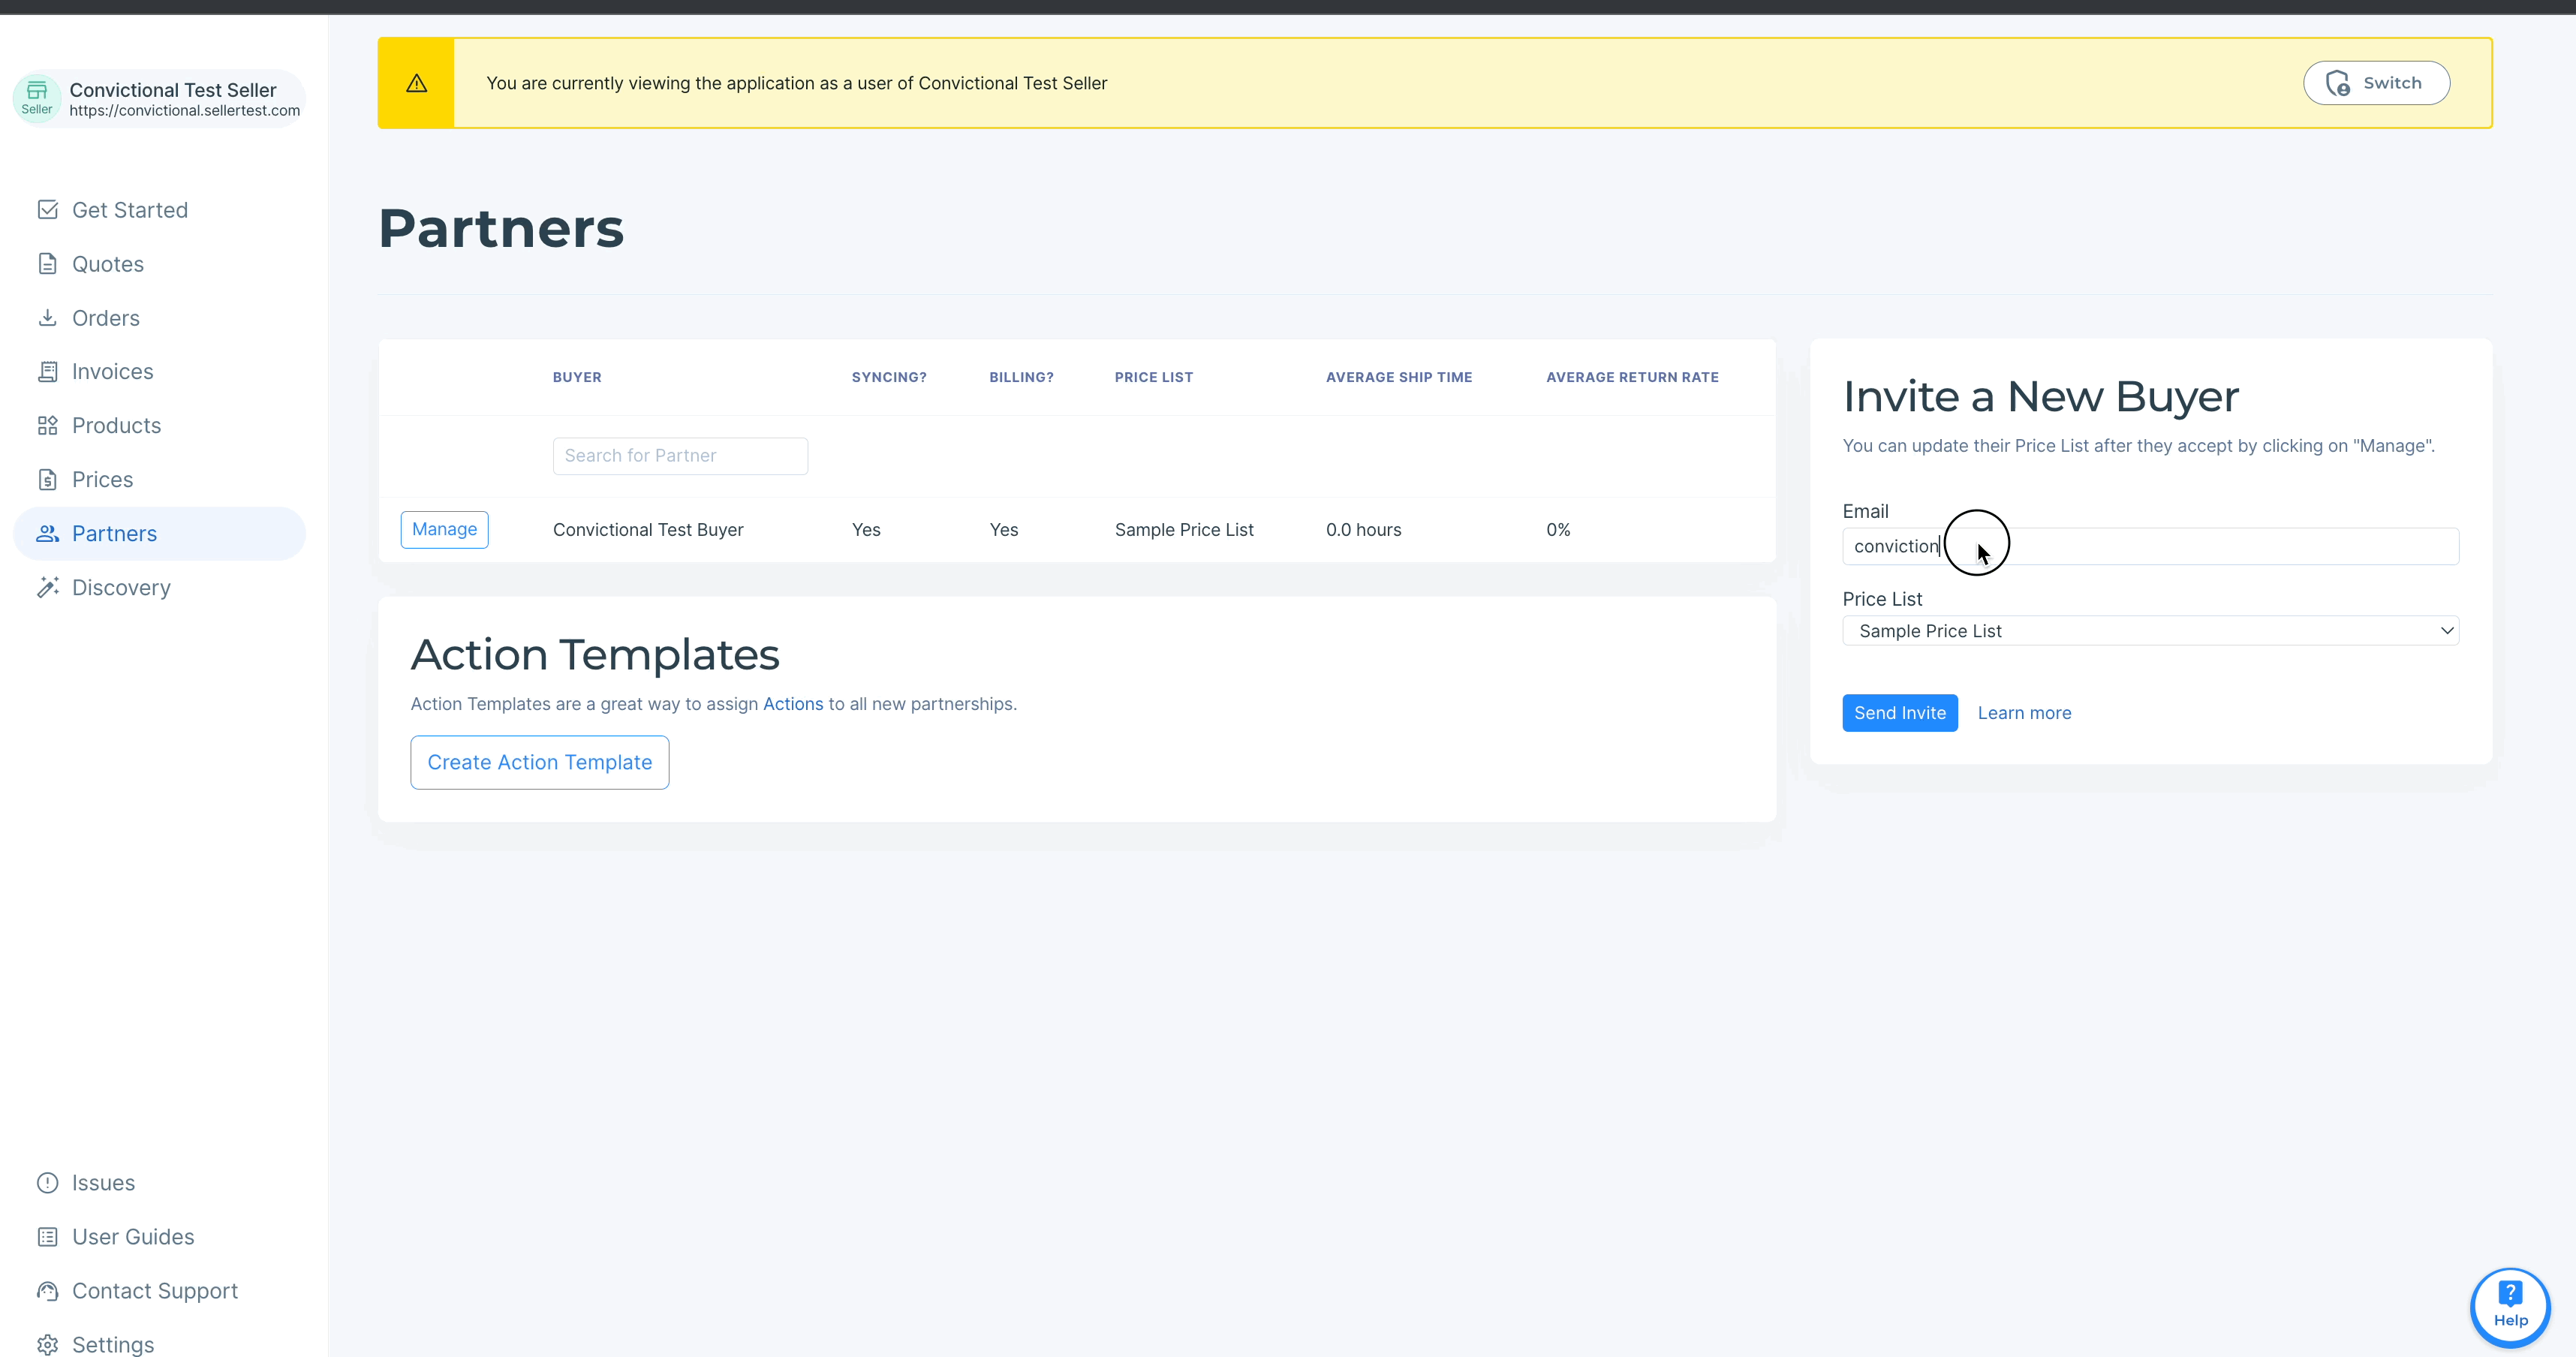
Task: Click the Orders download icon
Action: point(47,318)
